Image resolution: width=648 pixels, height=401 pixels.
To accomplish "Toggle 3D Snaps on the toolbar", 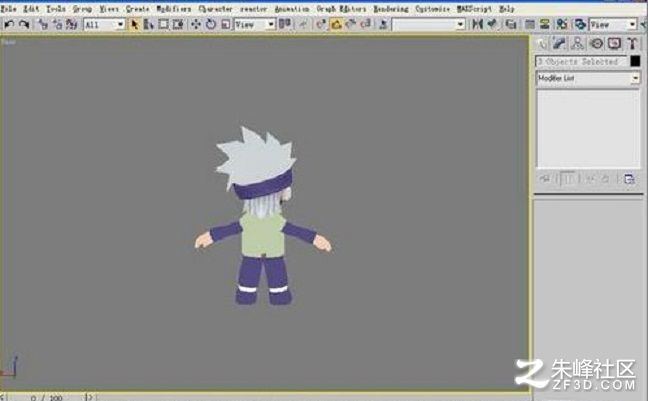I will (321, 24).
